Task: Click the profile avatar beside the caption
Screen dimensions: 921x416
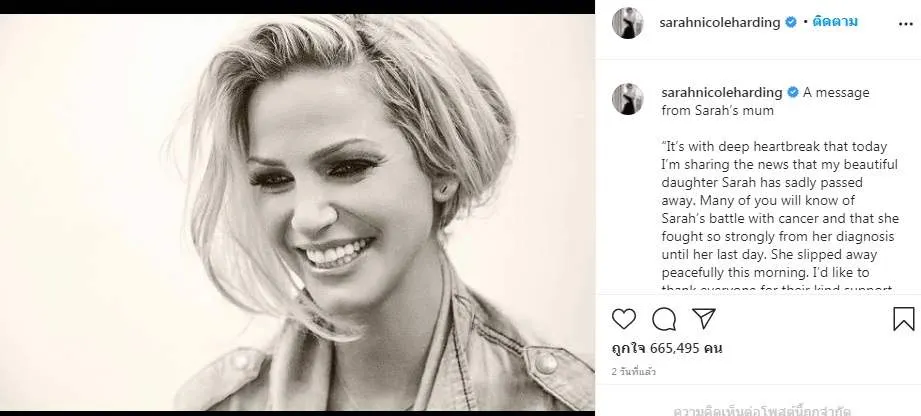Action: tap(627, 99)
